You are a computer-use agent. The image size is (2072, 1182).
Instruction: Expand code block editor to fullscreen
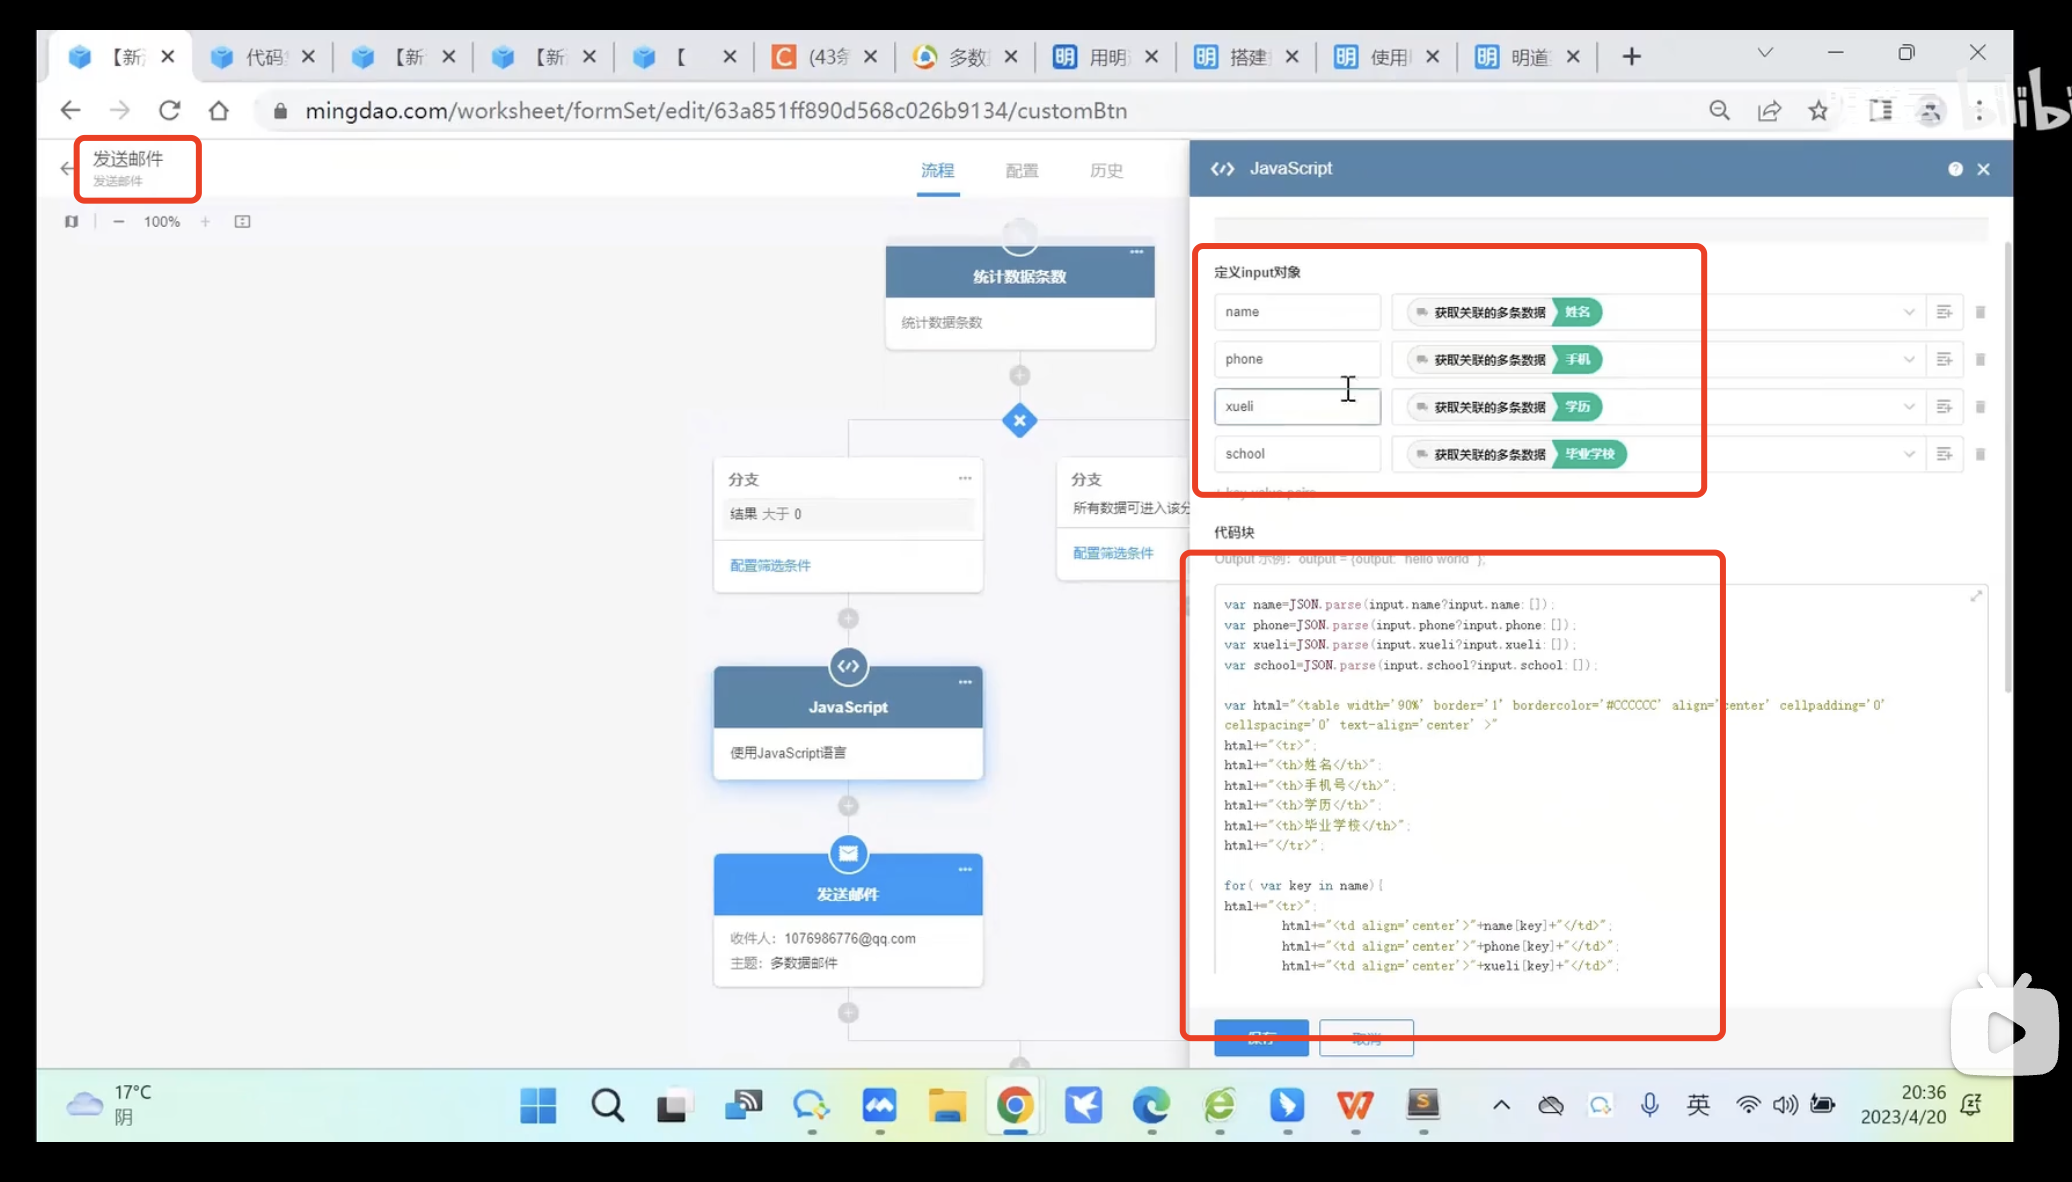[x=1976, y=596]
